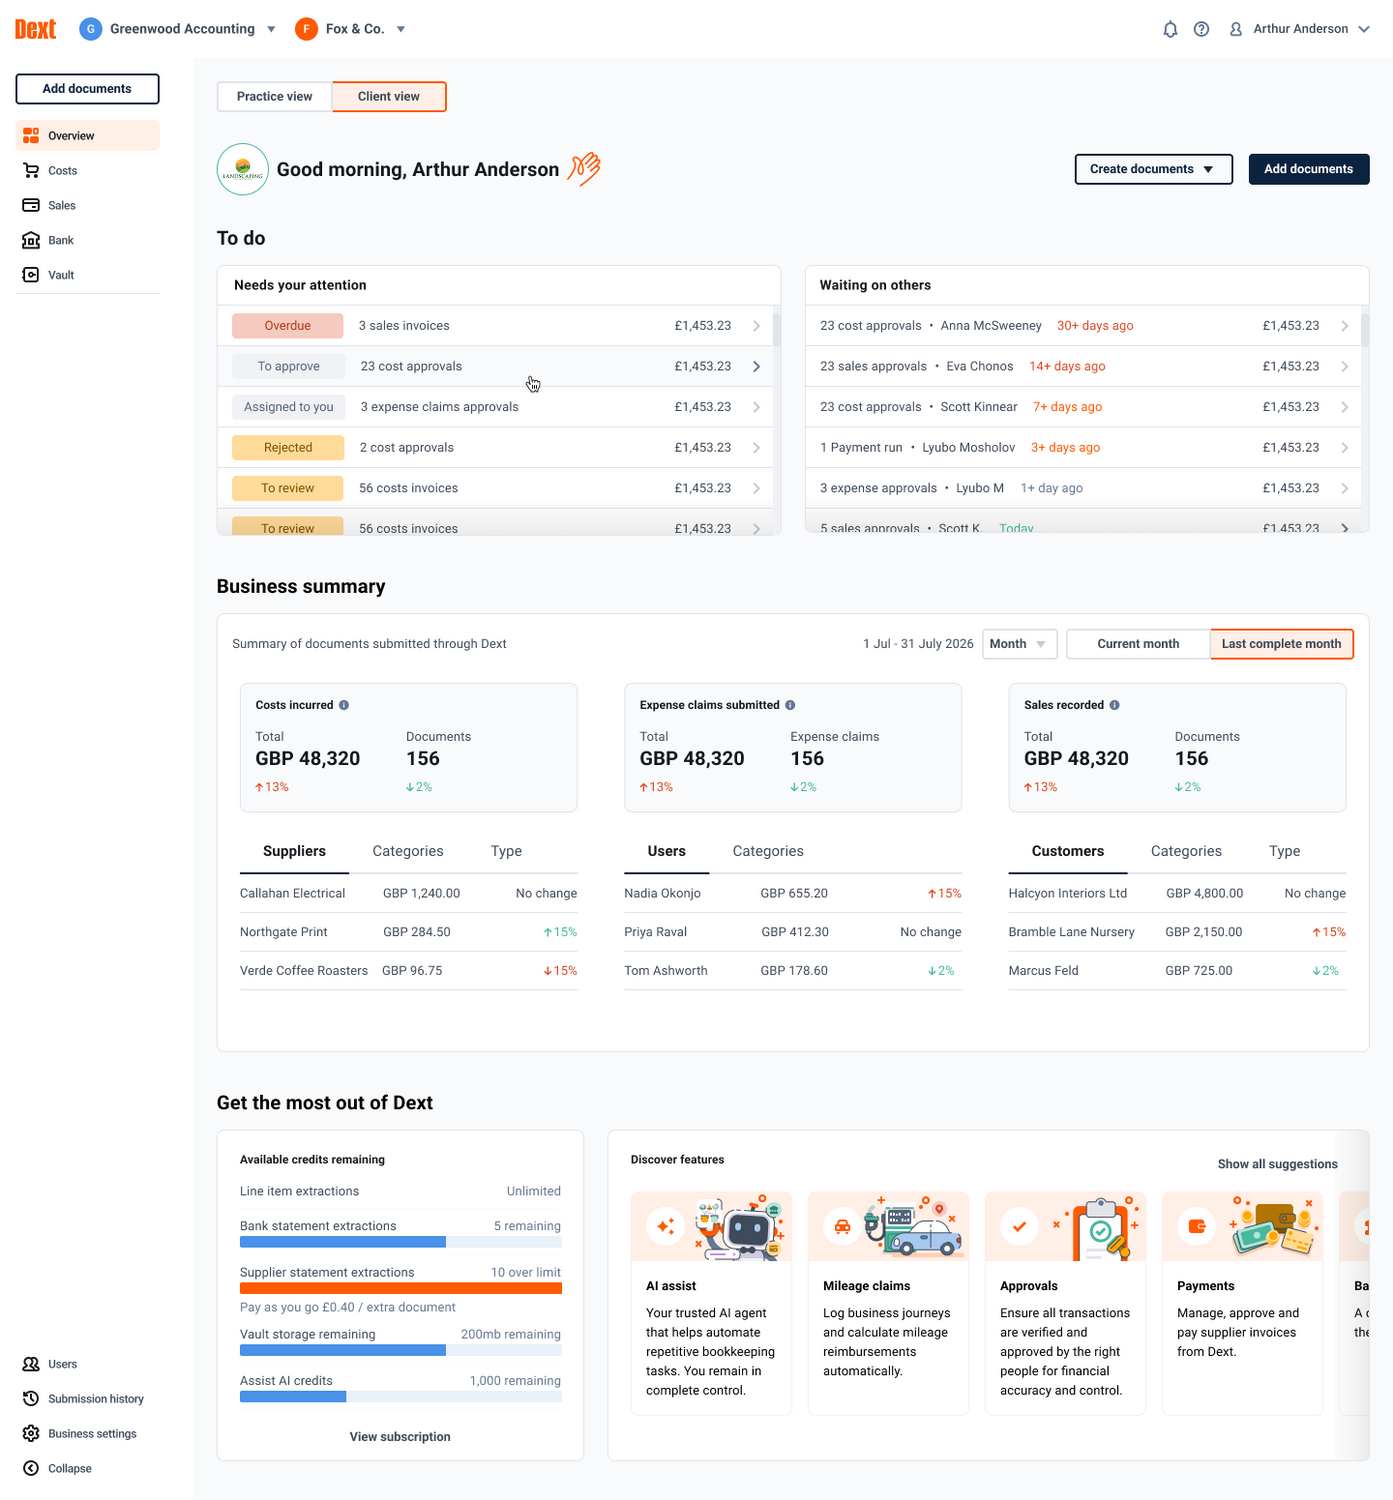Select the Suppliers tab

[x=294, y=851]
